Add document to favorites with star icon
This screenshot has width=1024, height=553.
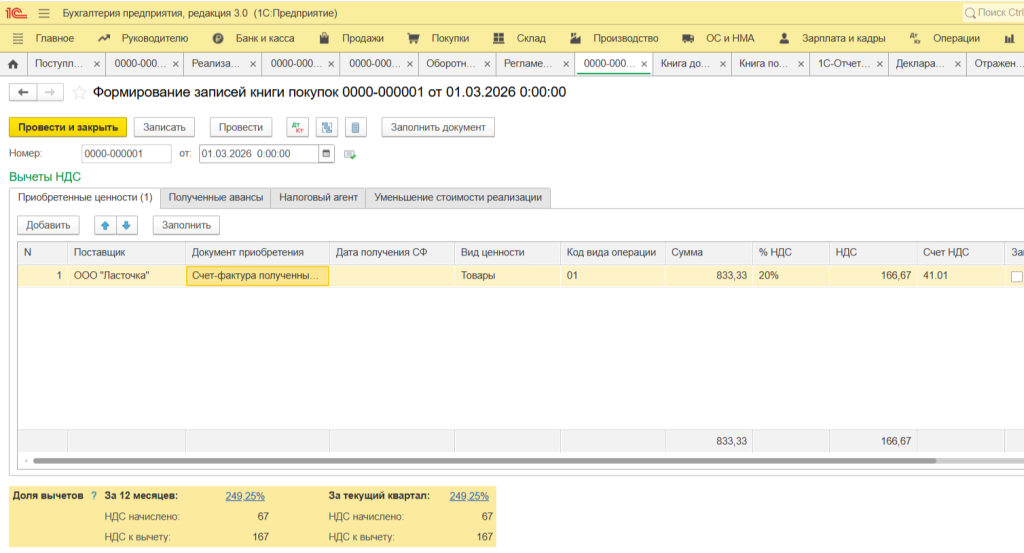click(x=79, y=93)
